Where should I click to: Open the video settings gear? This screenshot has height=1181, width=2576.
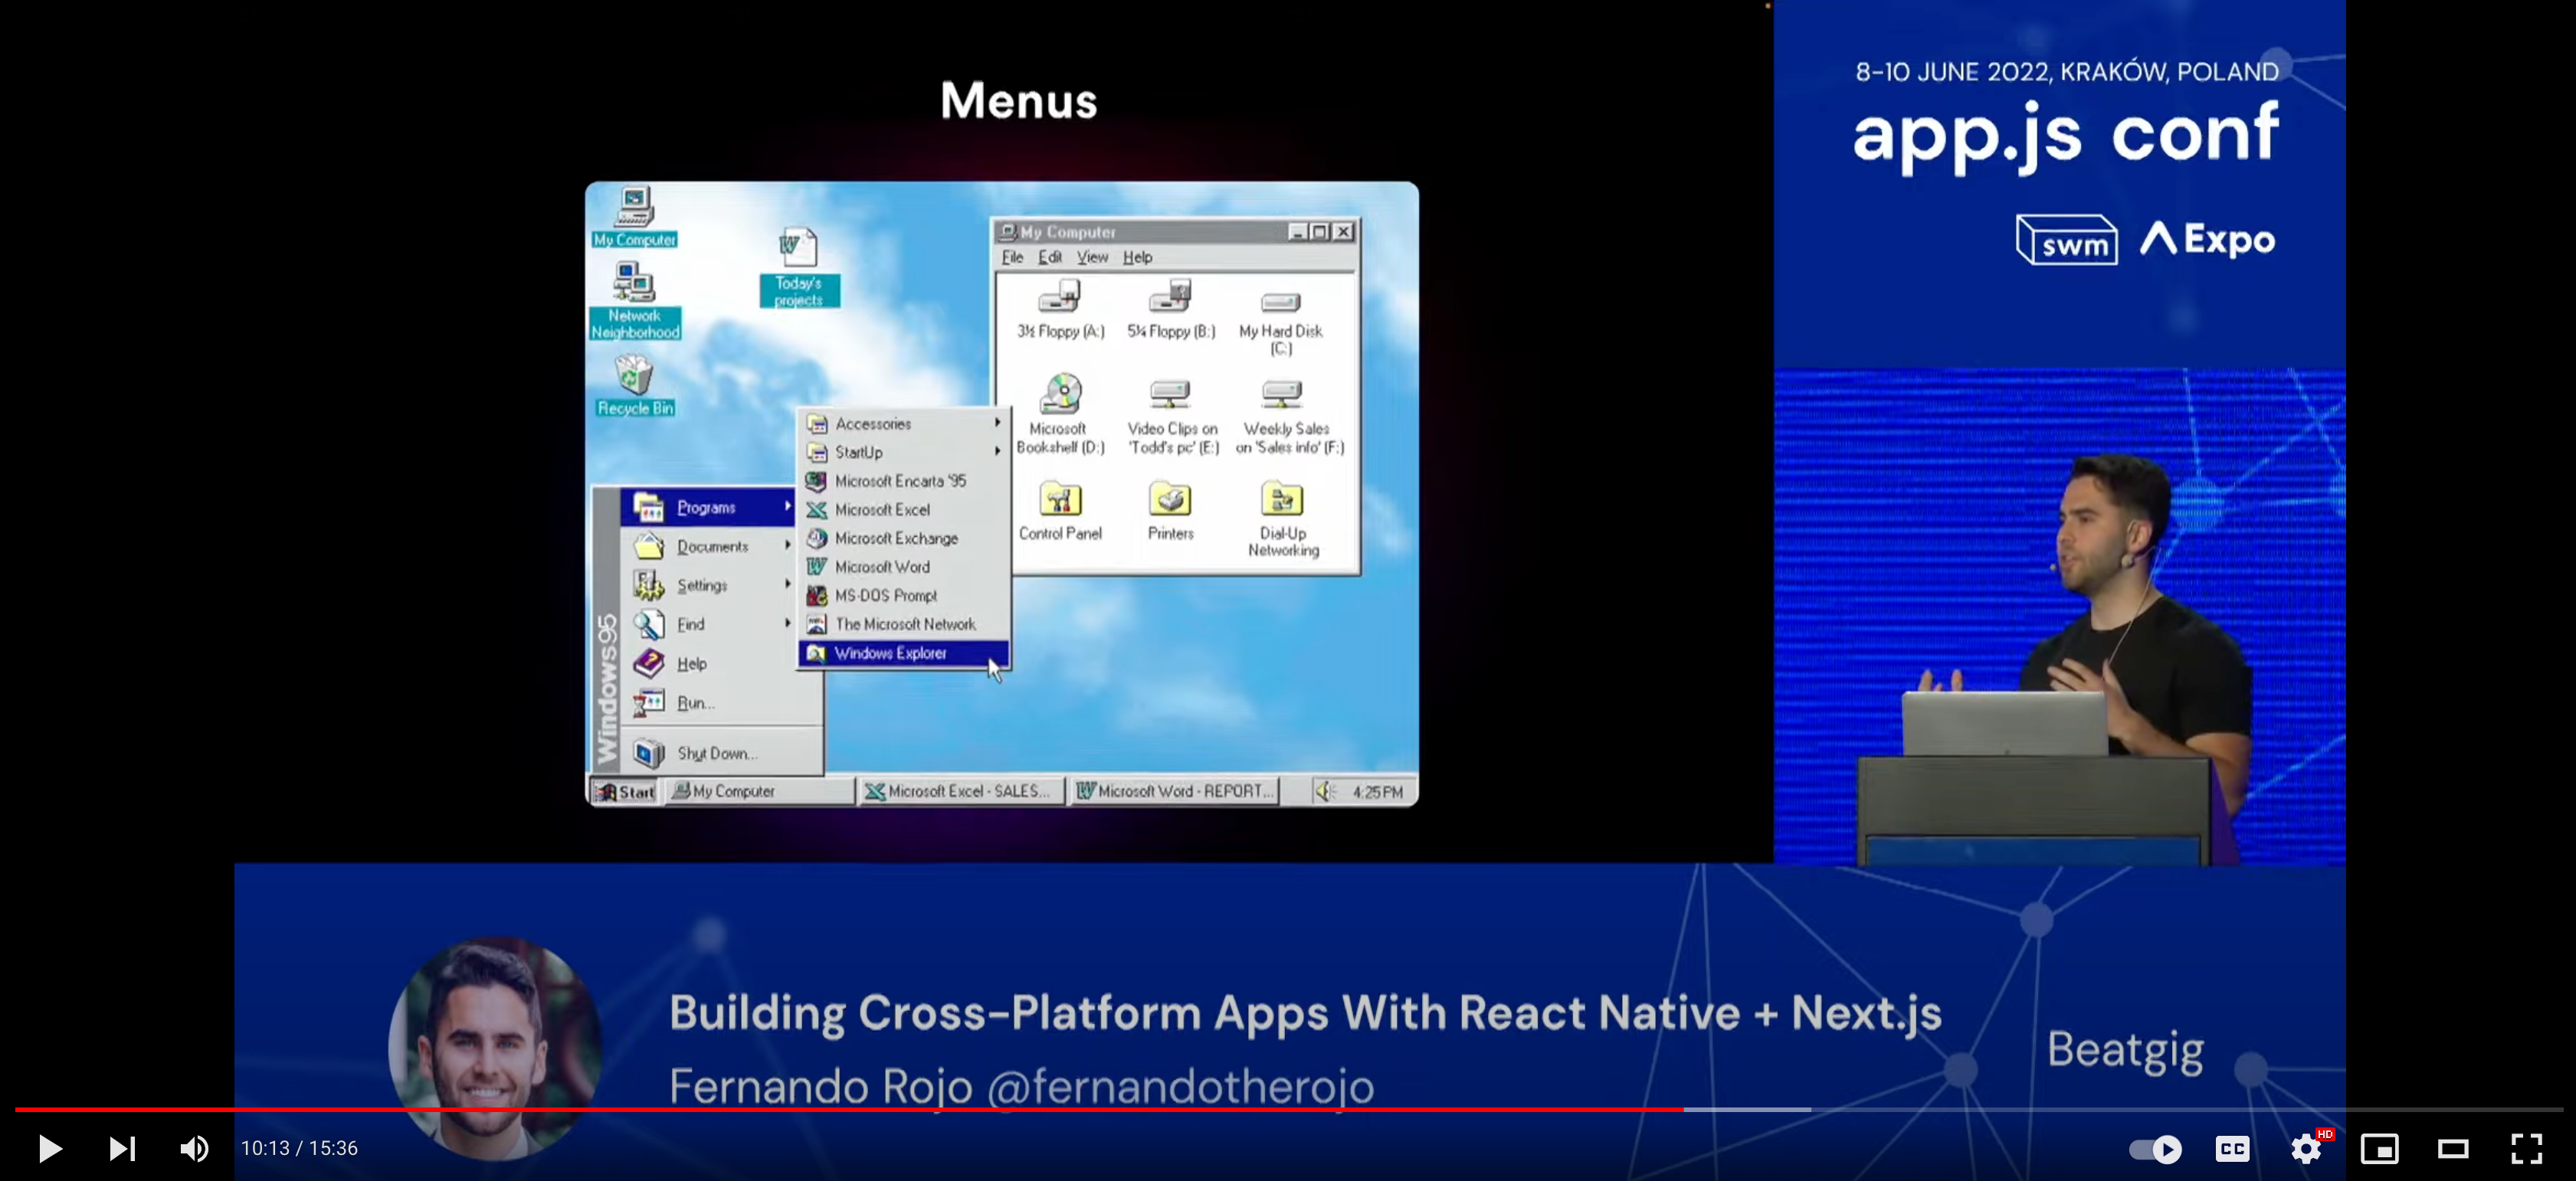(2306, 1149)
